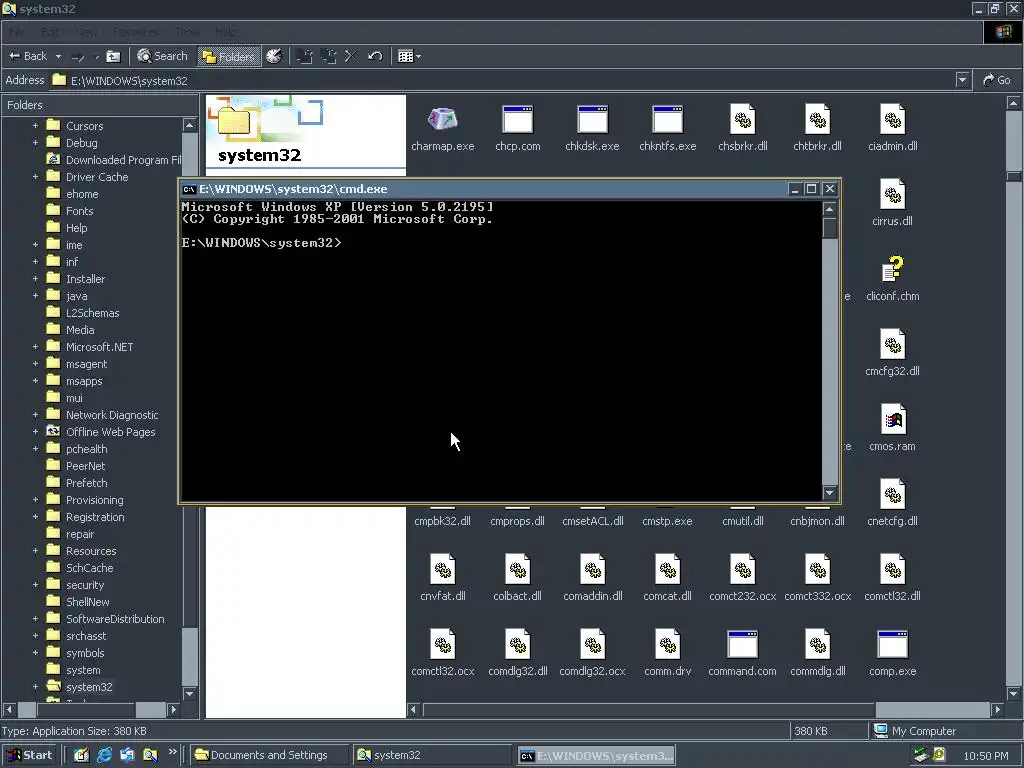Select the cmcfg32.dll file icon
Viewport: 1024px width, 768px height.
[x=893, y=344]
